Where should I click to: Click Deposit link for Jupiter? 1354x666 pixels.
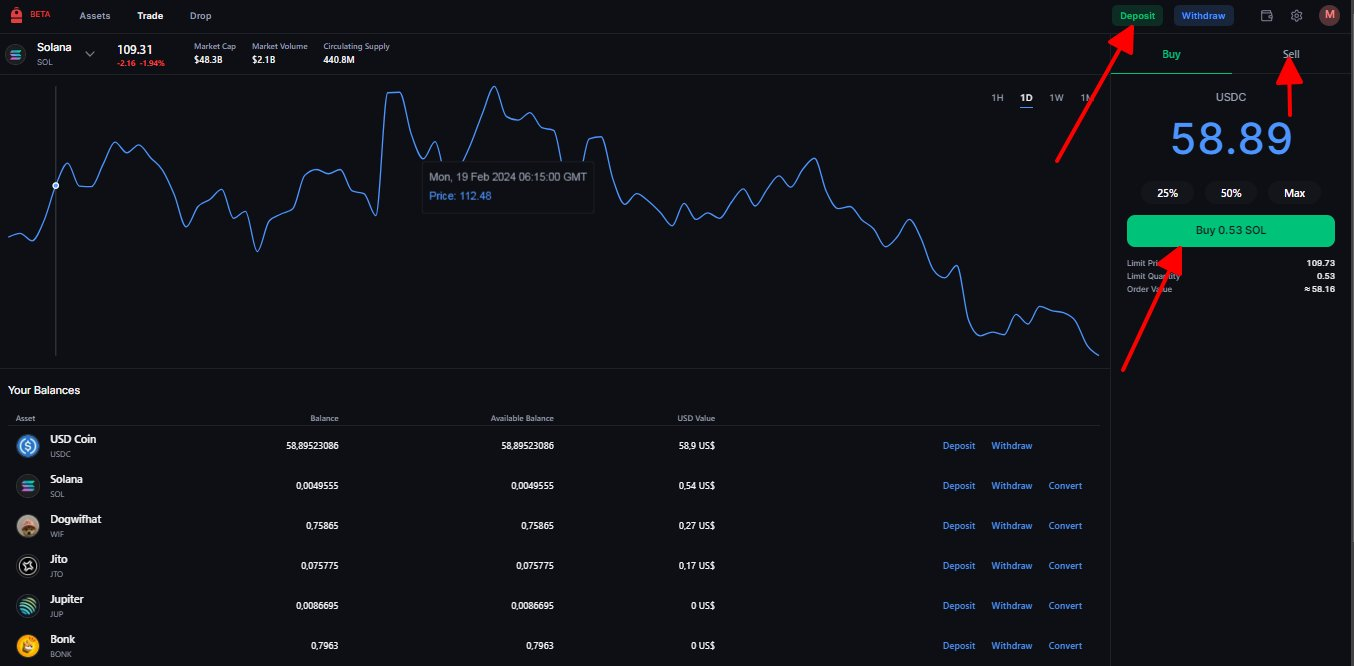tap(958, 606)
